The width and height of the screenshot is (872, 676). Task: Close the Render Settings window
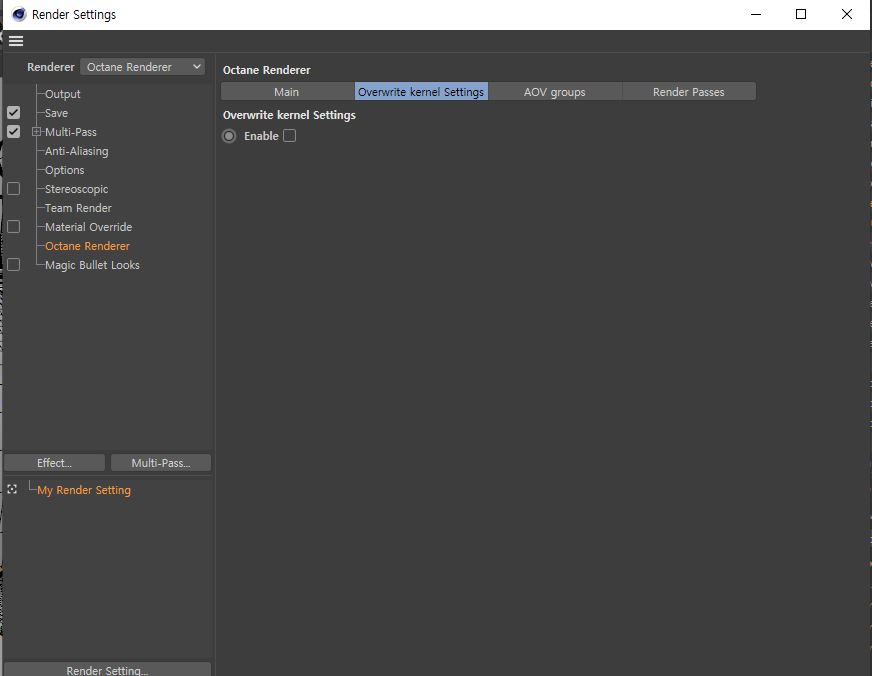(x=846, y=14)
